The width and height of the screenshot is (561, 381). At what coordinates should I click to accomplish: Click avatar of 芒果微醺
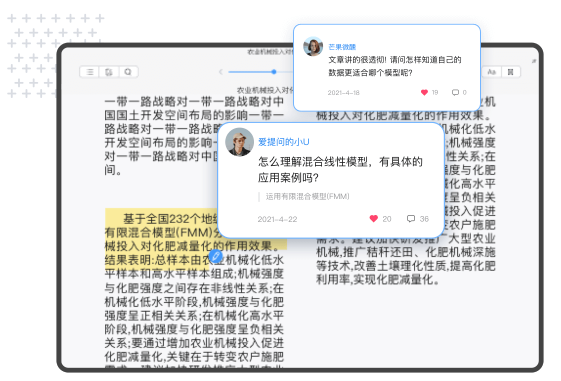coord(313,47)
